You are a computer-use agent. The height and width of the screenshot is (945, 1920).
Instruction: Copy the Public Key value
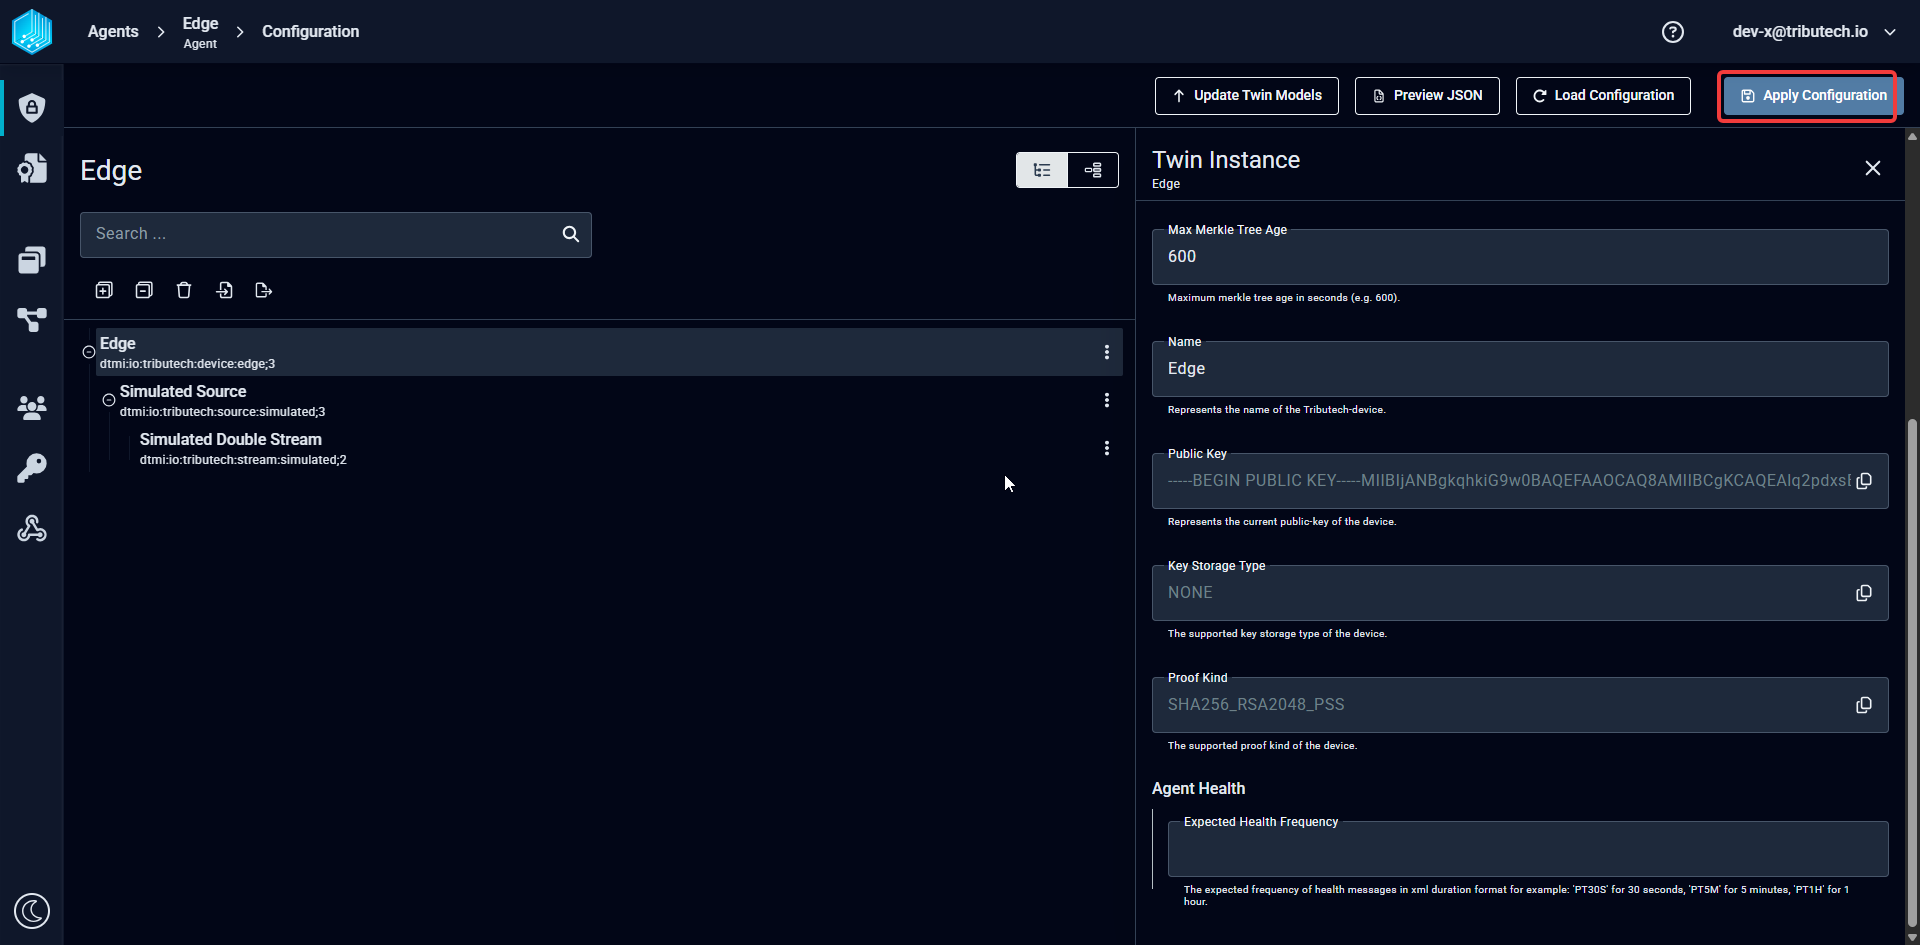click(x=1864, y=481)
